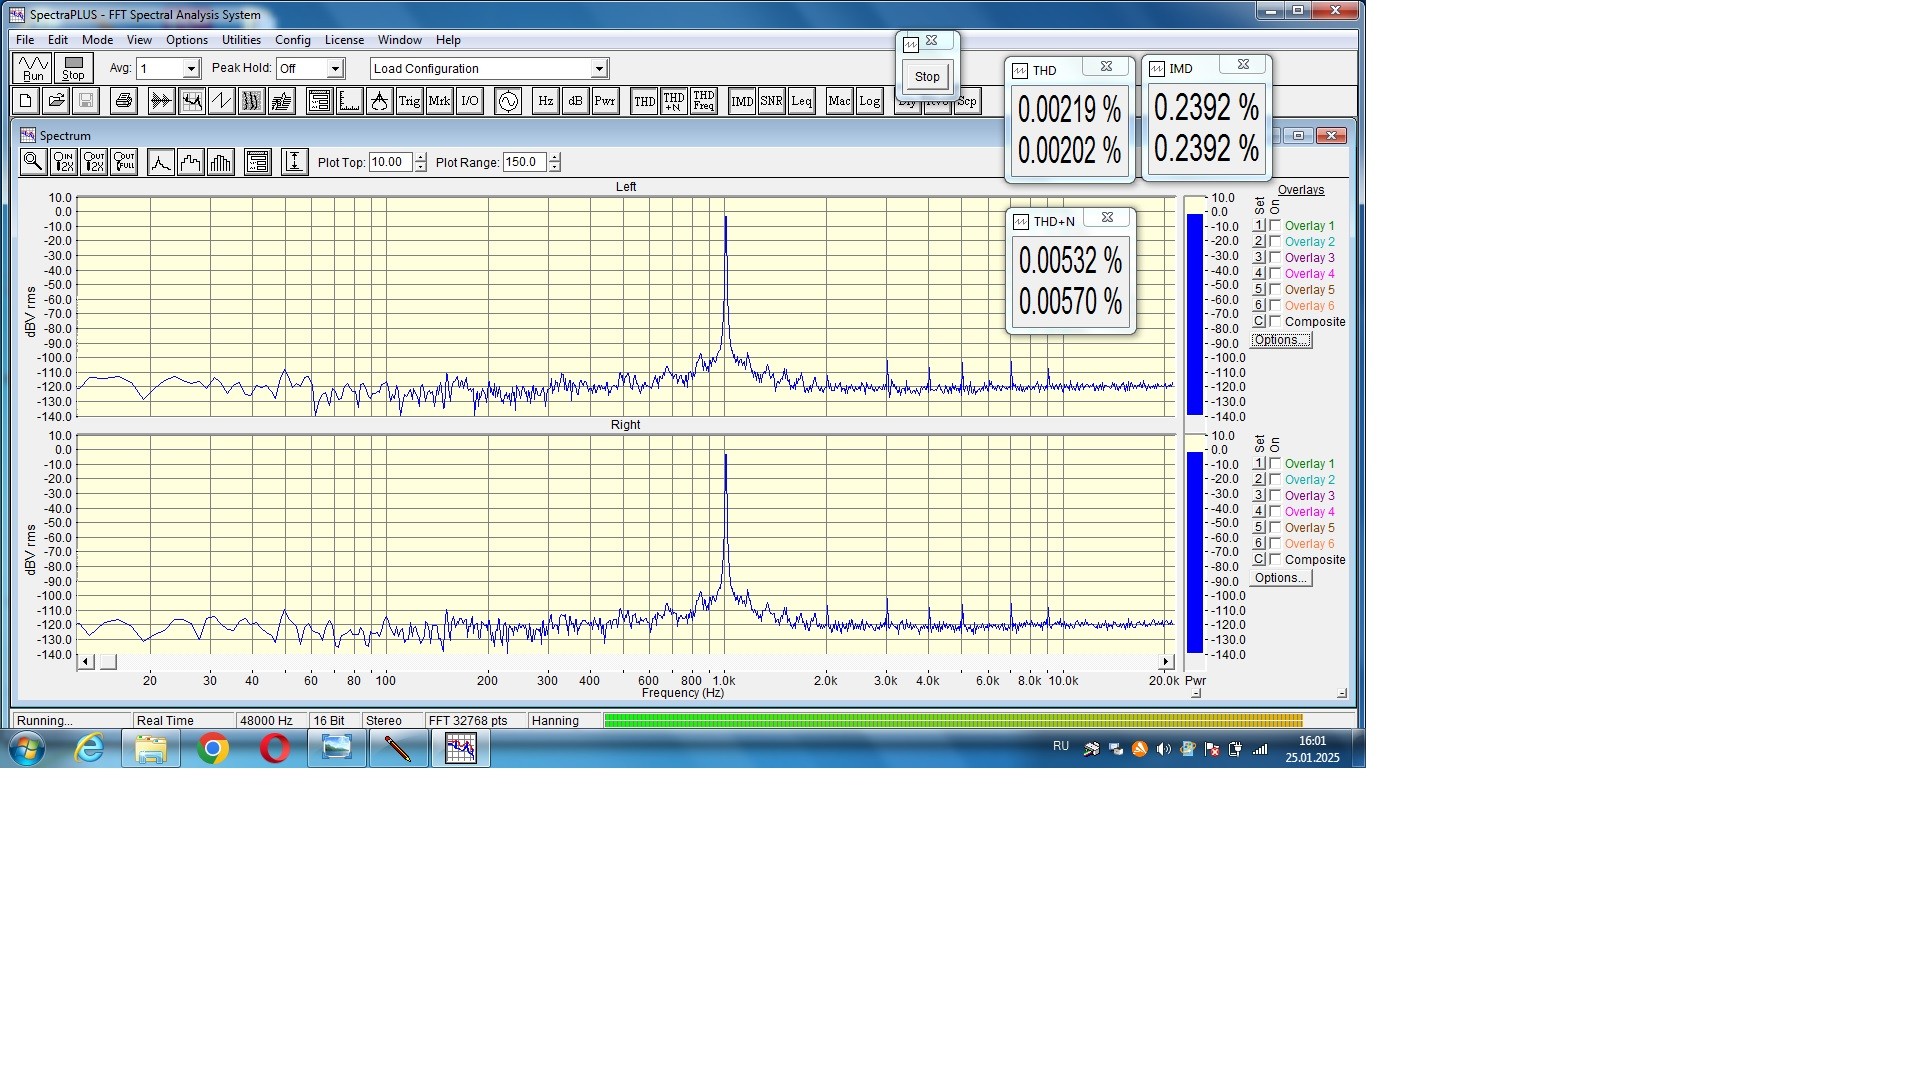Enable Overlay 3 in Right channel

click(x=1275, y=496)
